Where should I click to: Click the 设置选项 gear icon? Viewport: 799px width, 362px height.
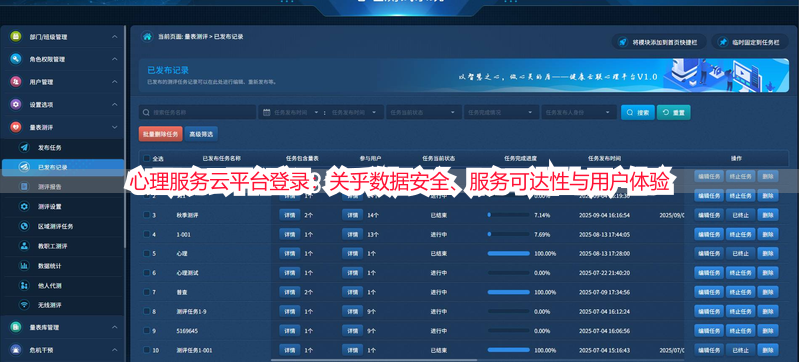[x=16, y=105]
